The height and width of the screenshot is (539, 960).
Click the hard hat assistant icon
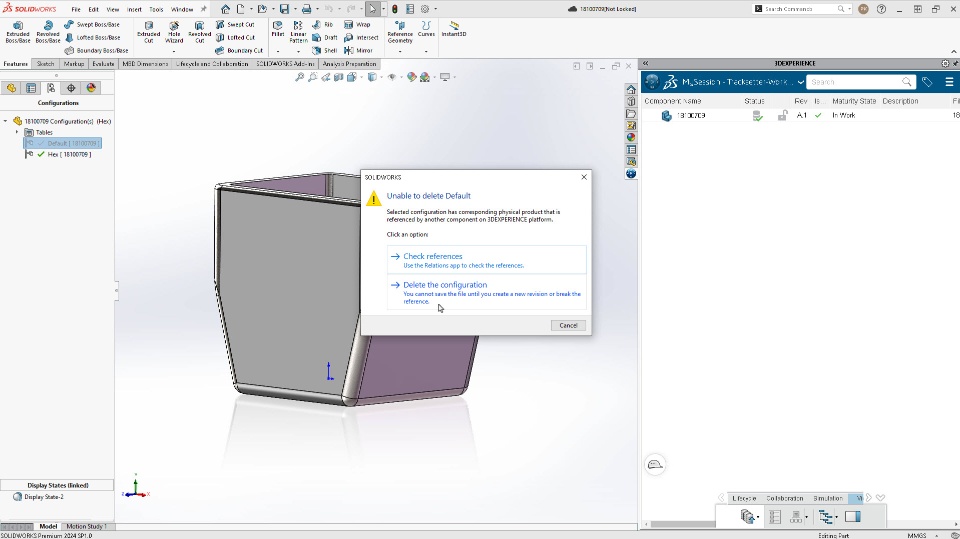[655, 465]
